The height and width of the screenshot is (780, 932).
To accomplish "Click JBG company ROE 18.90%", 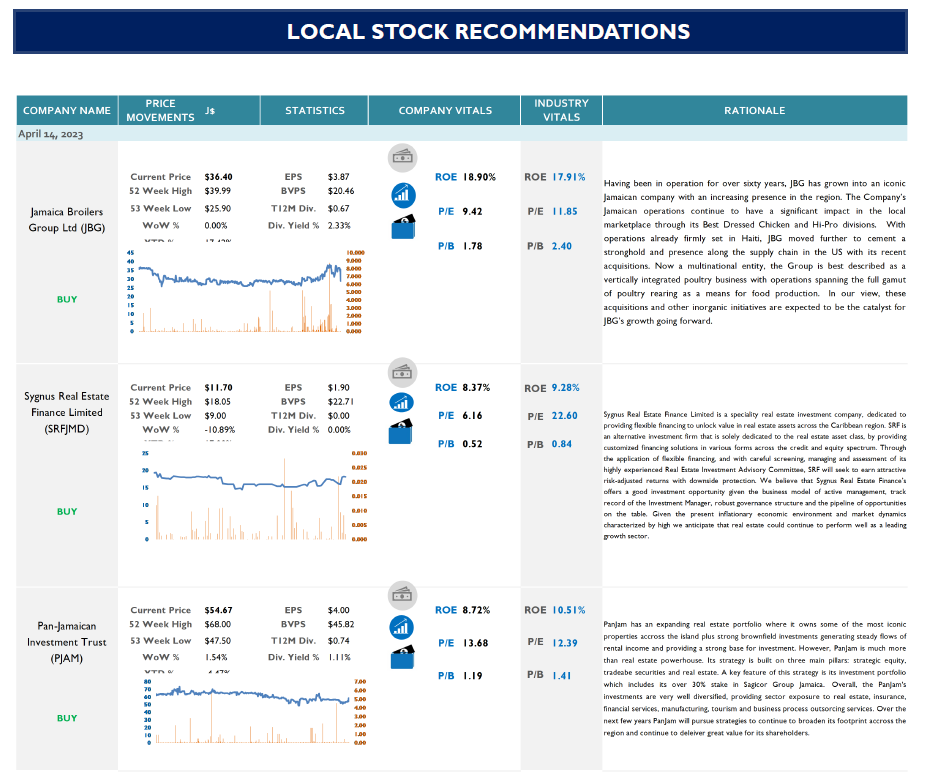I will (x=479, y=177).
